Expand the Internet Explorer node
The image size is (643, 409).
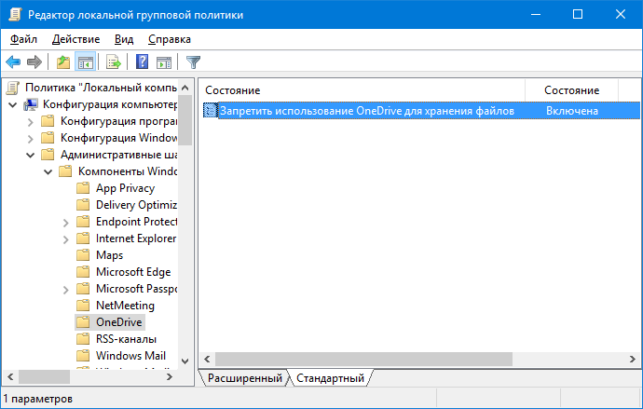pos(66,239)
